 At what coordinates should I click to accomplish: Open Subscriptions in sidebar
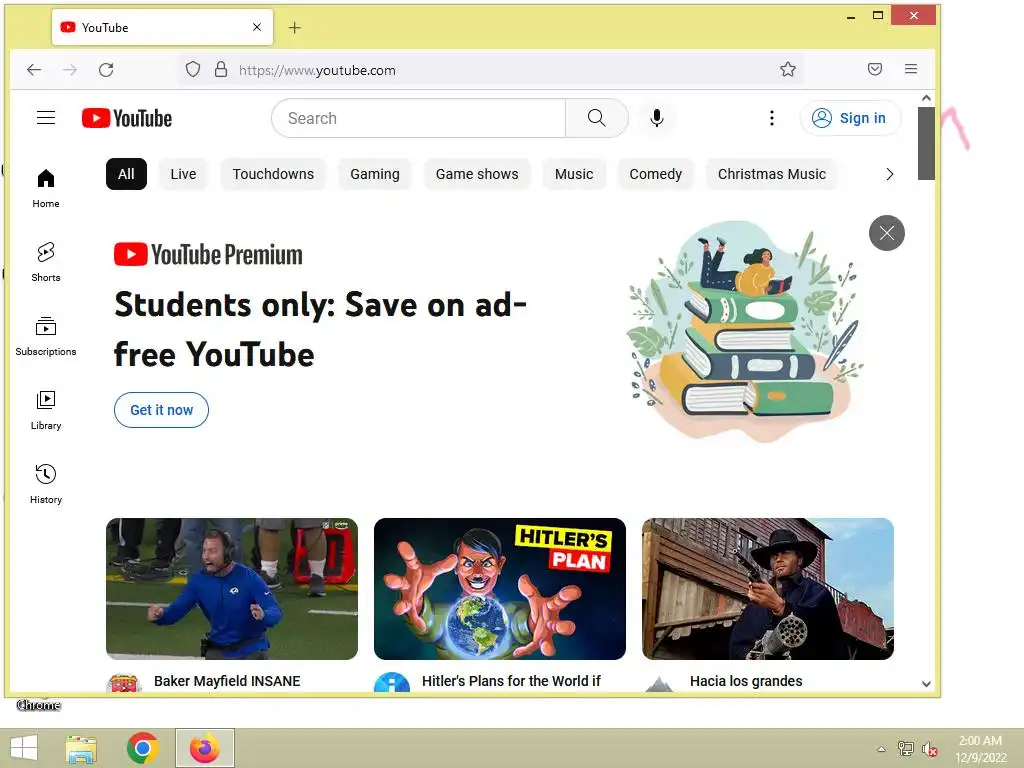[46, 336]
